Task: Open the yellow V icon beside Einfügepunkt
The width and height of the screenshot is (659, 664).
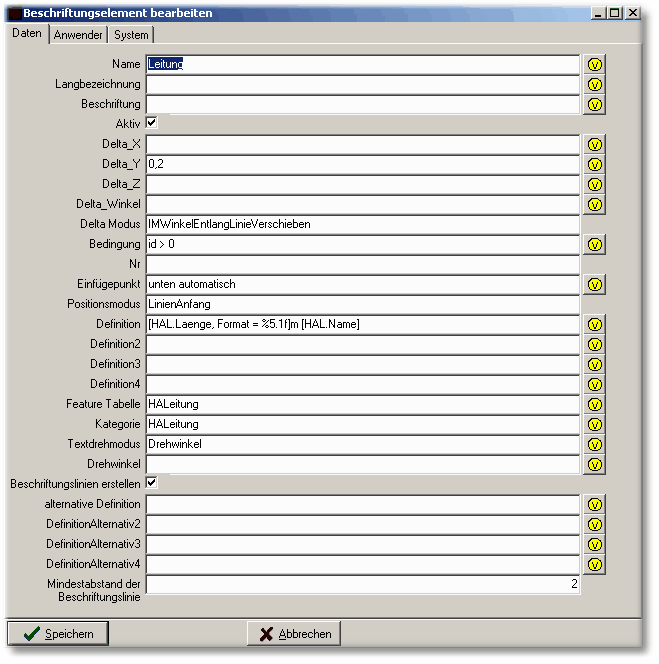Action: pyautogui.click(x=595, y=284)
